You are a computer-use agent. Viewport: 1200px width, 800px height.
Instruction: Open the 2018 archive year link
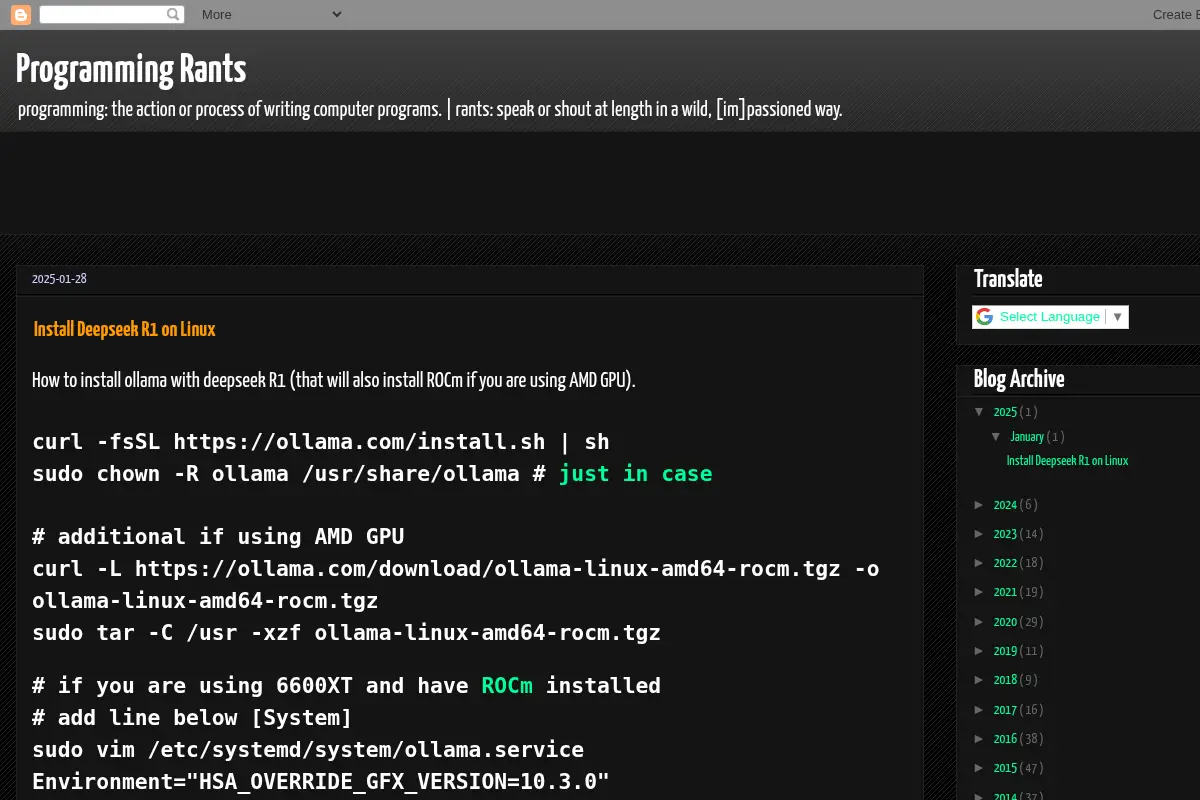point(1005,680)
